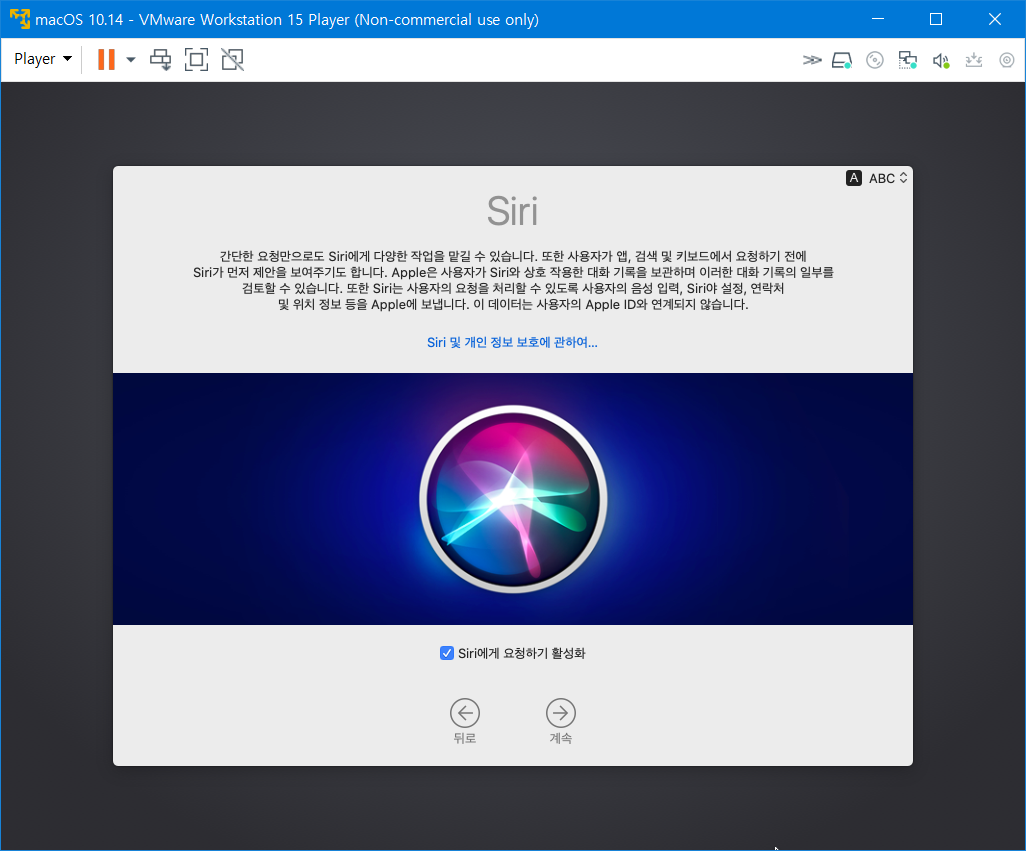Open the Player menu
The image size is (1026, 851).
point(43,59)
